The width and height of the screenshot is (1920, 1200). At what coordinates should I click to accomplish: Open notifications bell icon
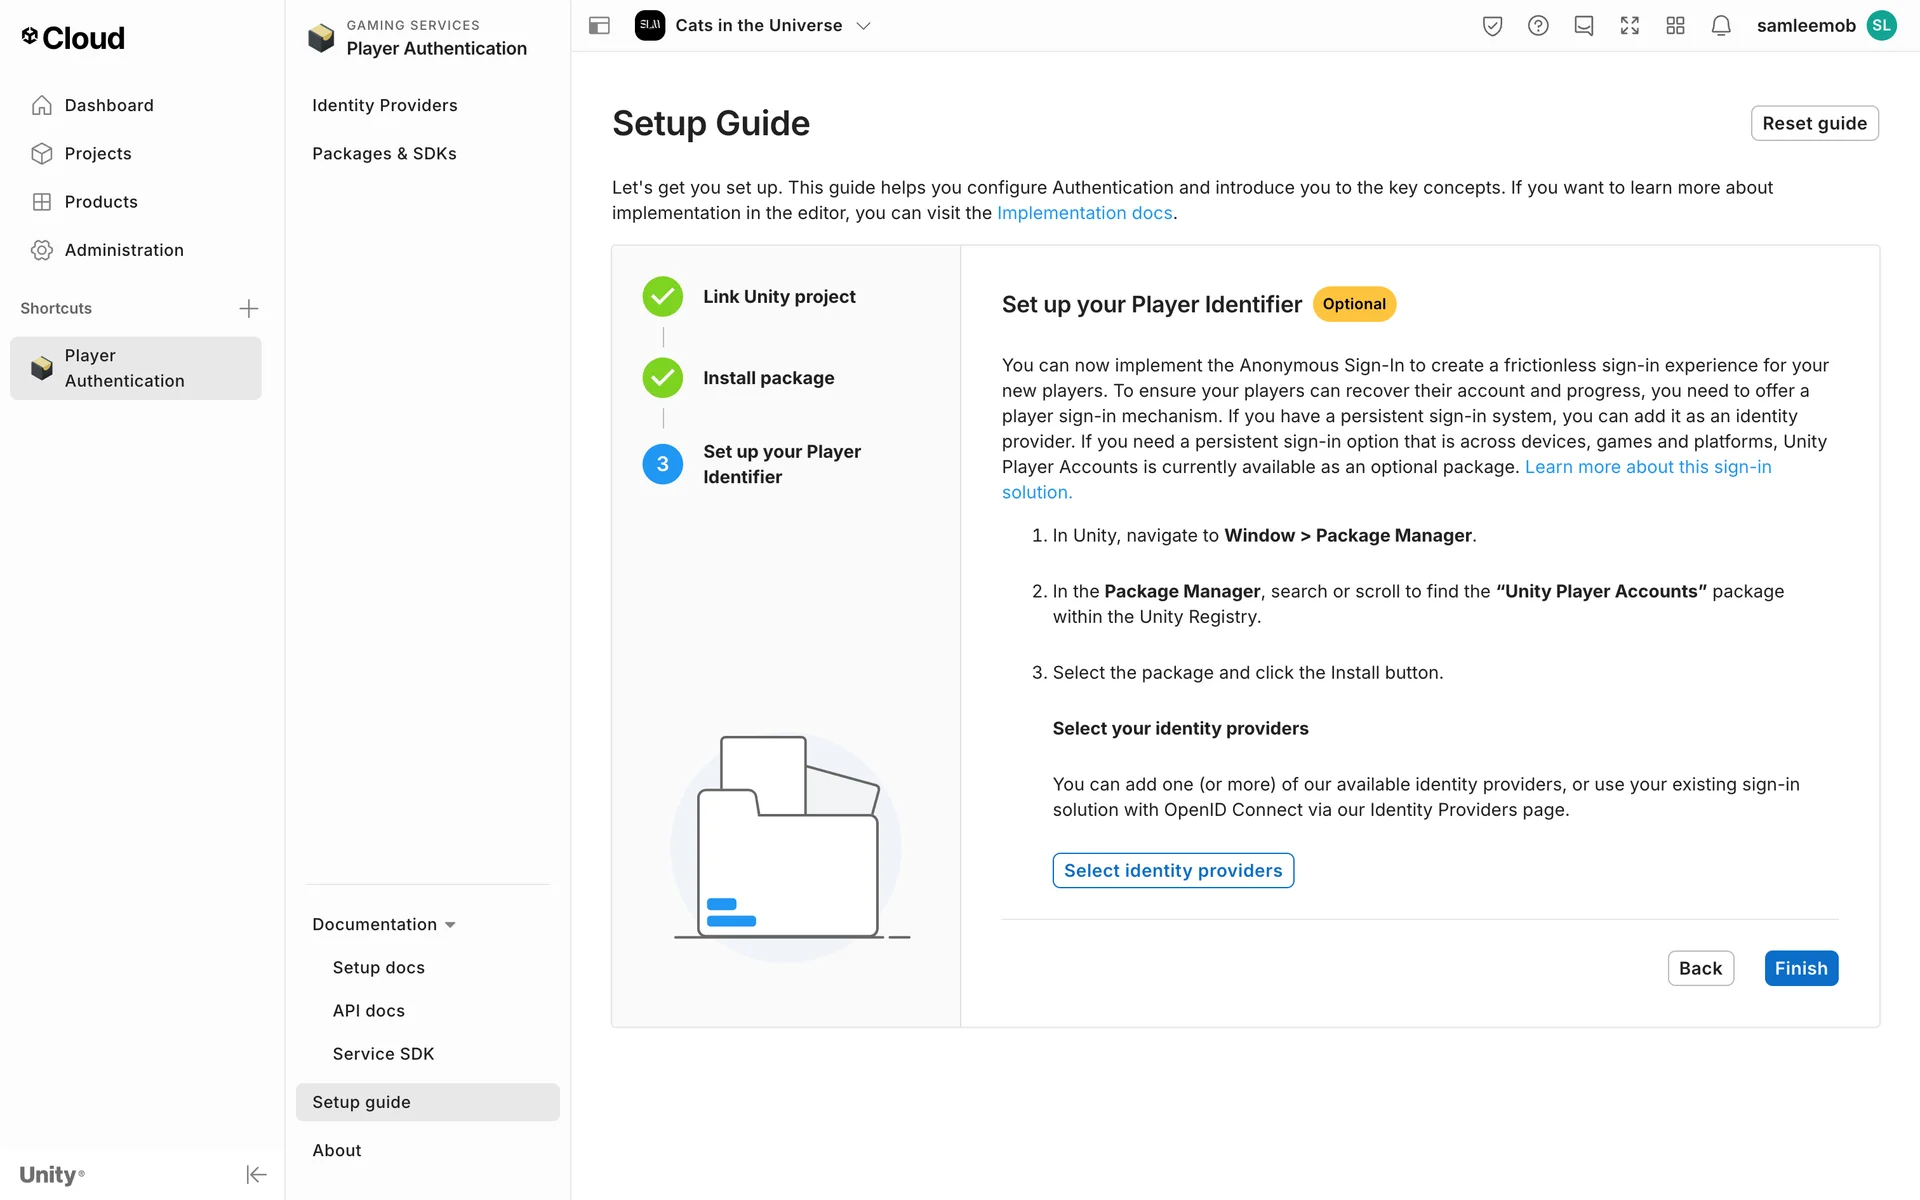pos(1721,26)
